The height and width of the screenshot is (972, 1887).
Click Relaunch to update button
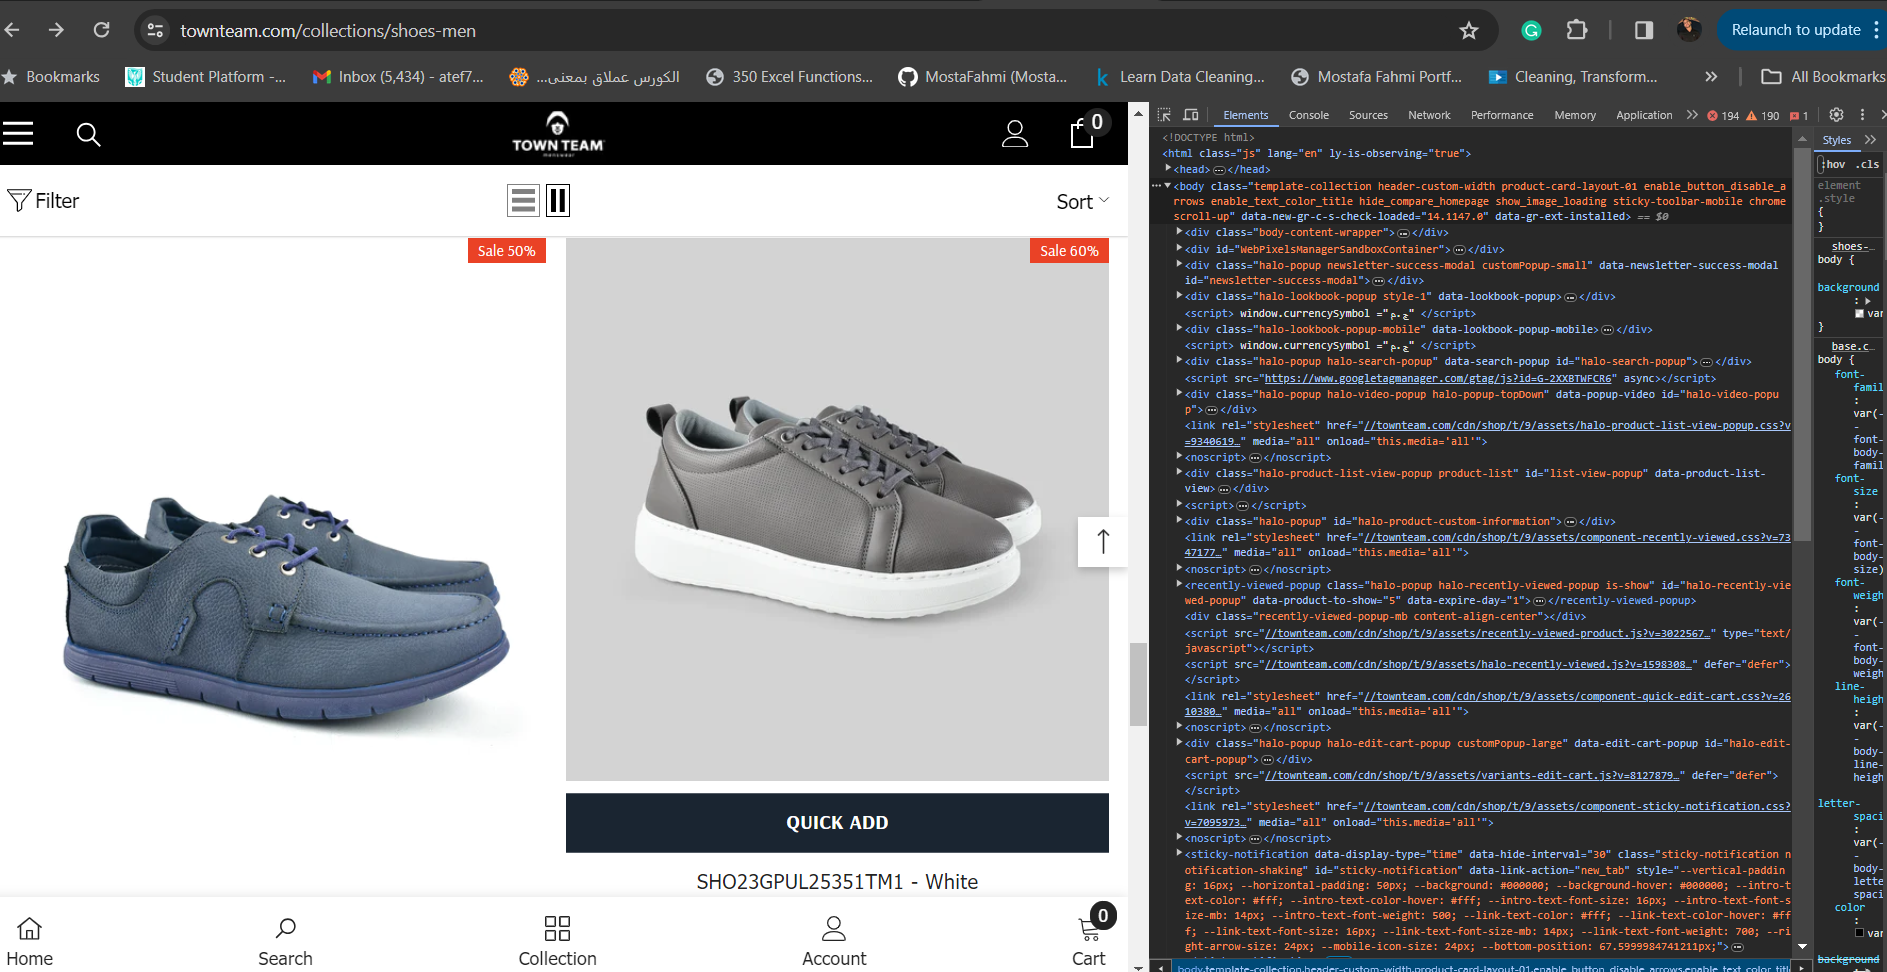point(1796,30)
